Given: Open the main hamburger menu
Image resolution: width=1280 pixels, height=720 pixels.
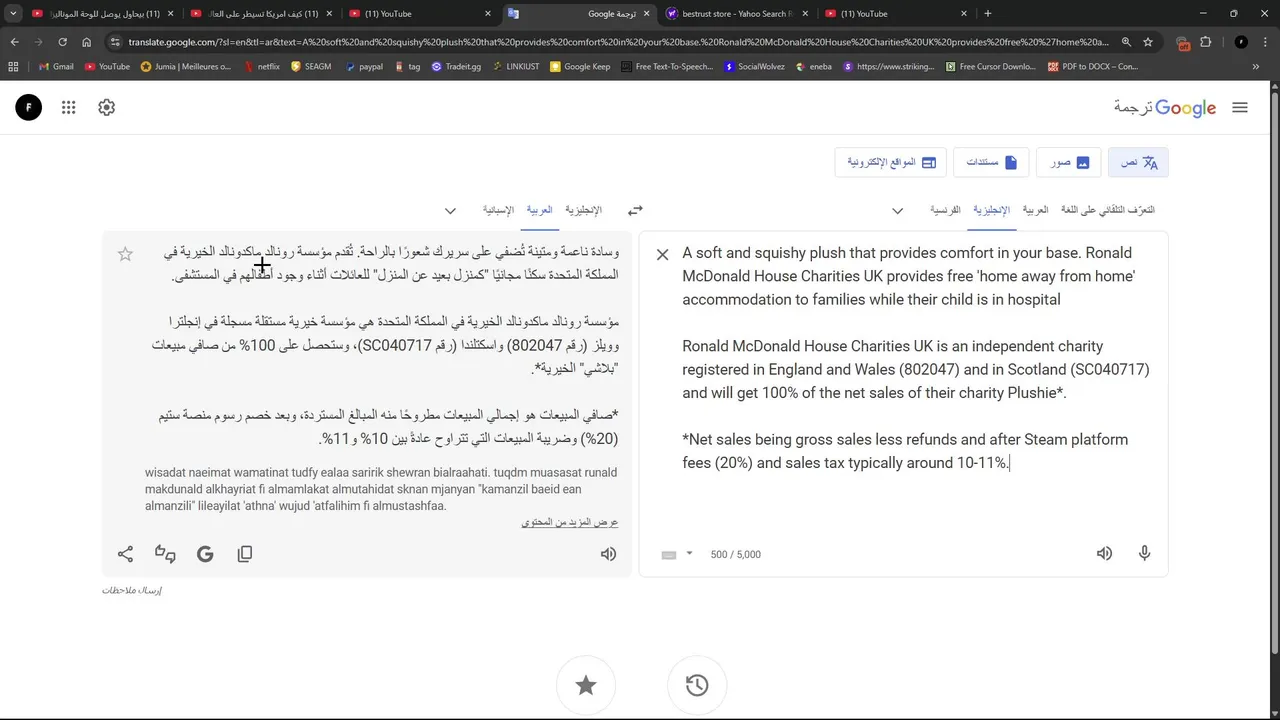Looking at the screenshot, I should coord(1240,107).
